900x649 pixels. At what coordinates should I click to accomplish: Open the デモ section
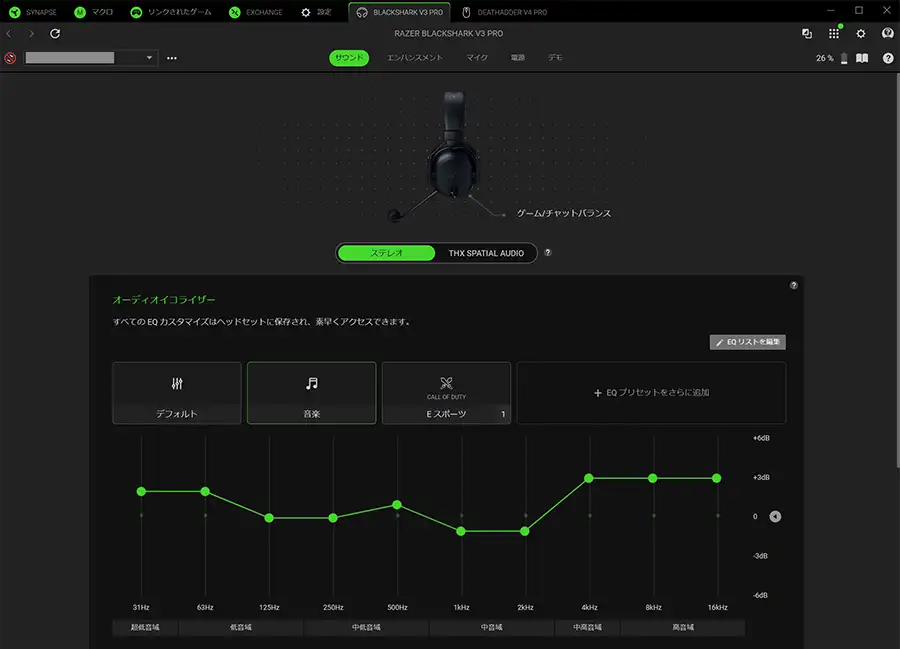click(x=555, y=58)
